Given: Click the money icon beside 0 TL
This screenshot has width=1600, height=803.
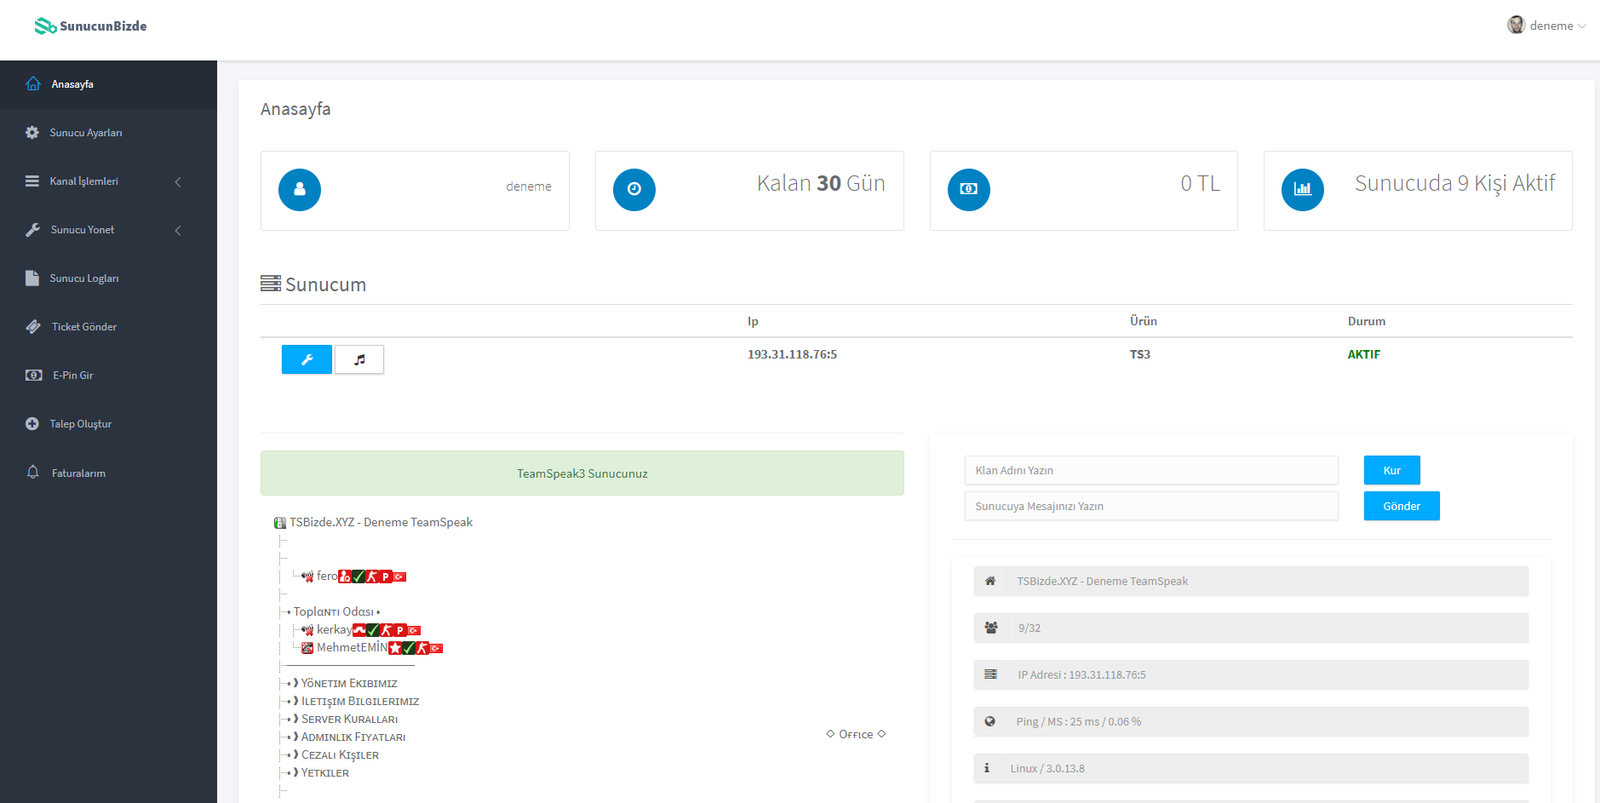Looking at the screenshot, I should [968, 190].
